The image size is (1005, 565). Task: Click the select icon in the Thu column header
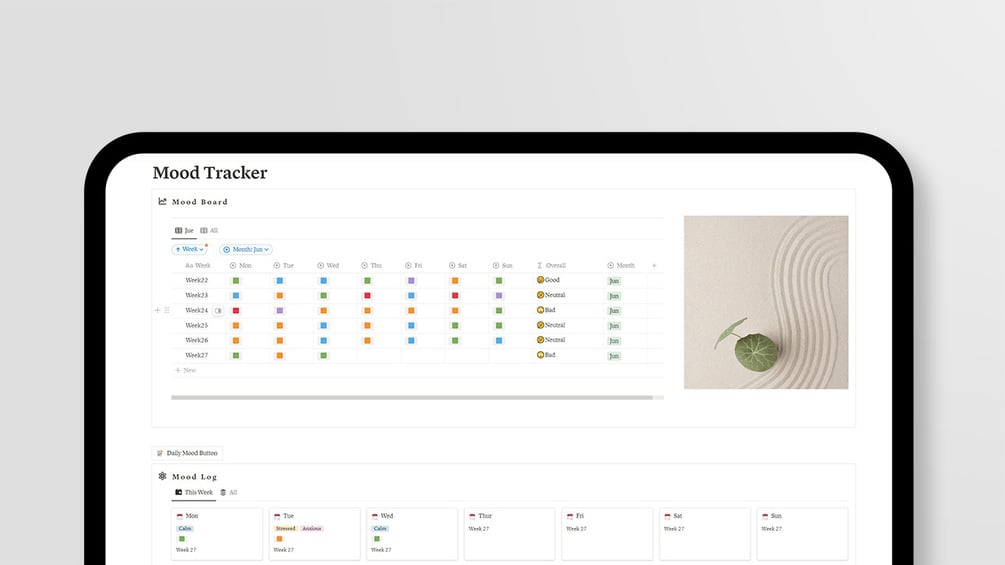point(364,265)
